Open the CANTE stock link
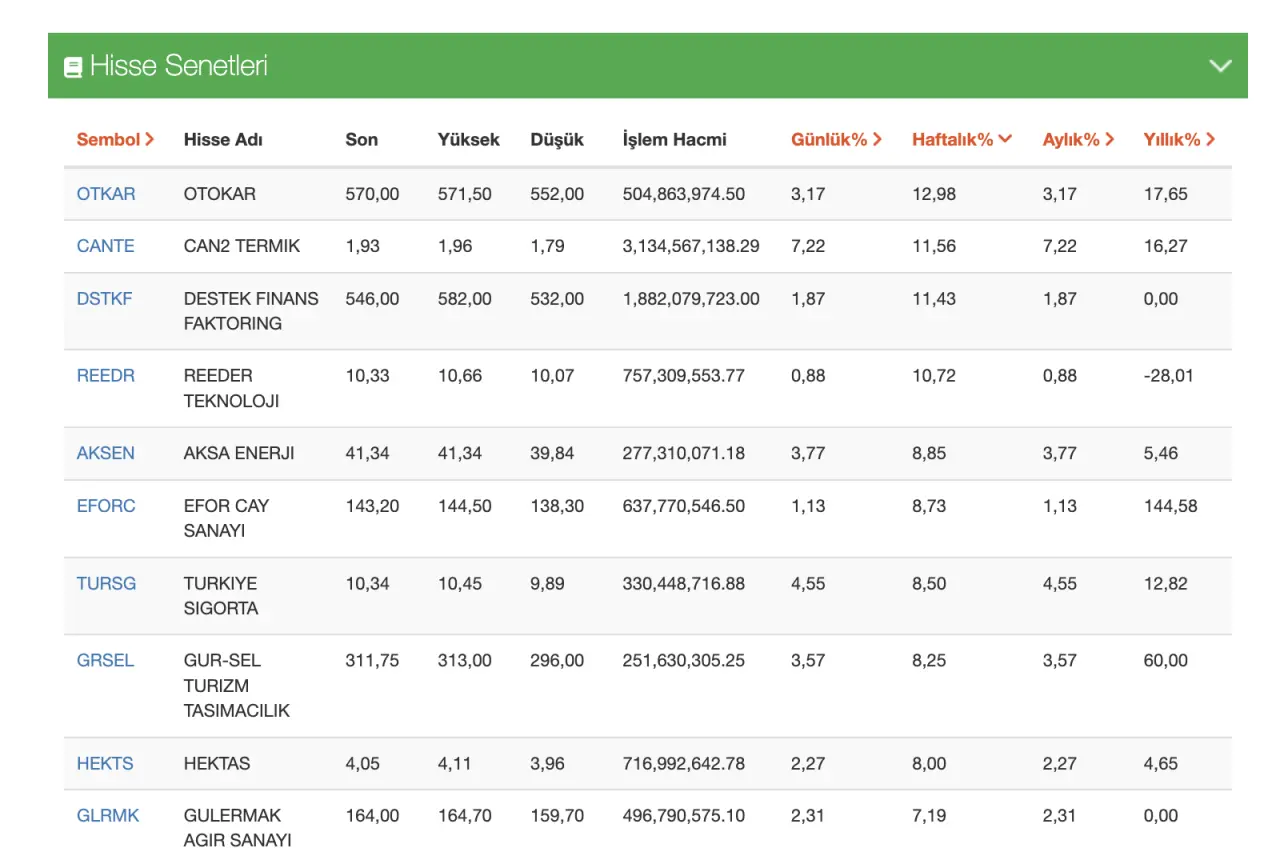This screenshot has width=1280, height=864. 105,246
